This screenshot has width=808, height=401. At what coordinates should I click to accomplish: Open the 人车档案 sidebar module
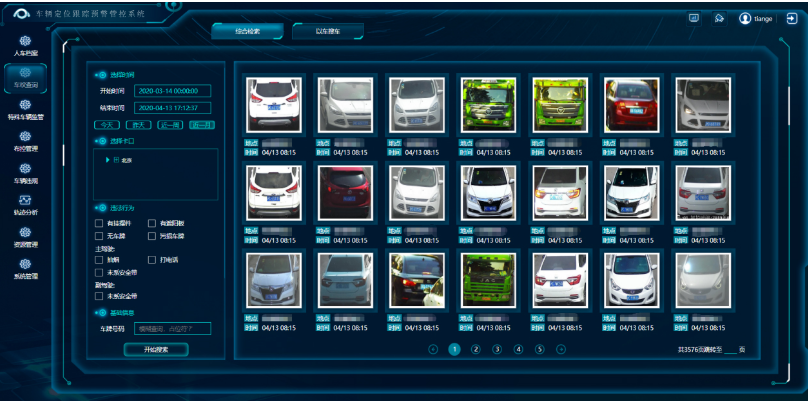coord(25,45)
